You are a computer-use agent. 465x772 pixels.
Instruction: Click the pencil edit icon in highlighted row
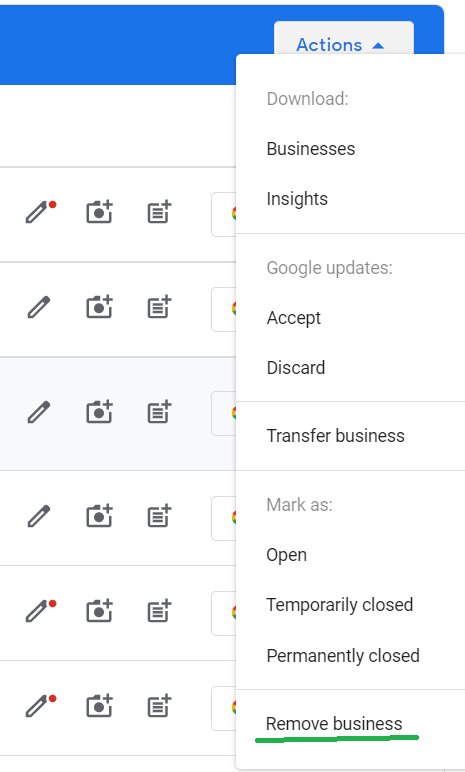pyautogui.click(x=39, y=412)
